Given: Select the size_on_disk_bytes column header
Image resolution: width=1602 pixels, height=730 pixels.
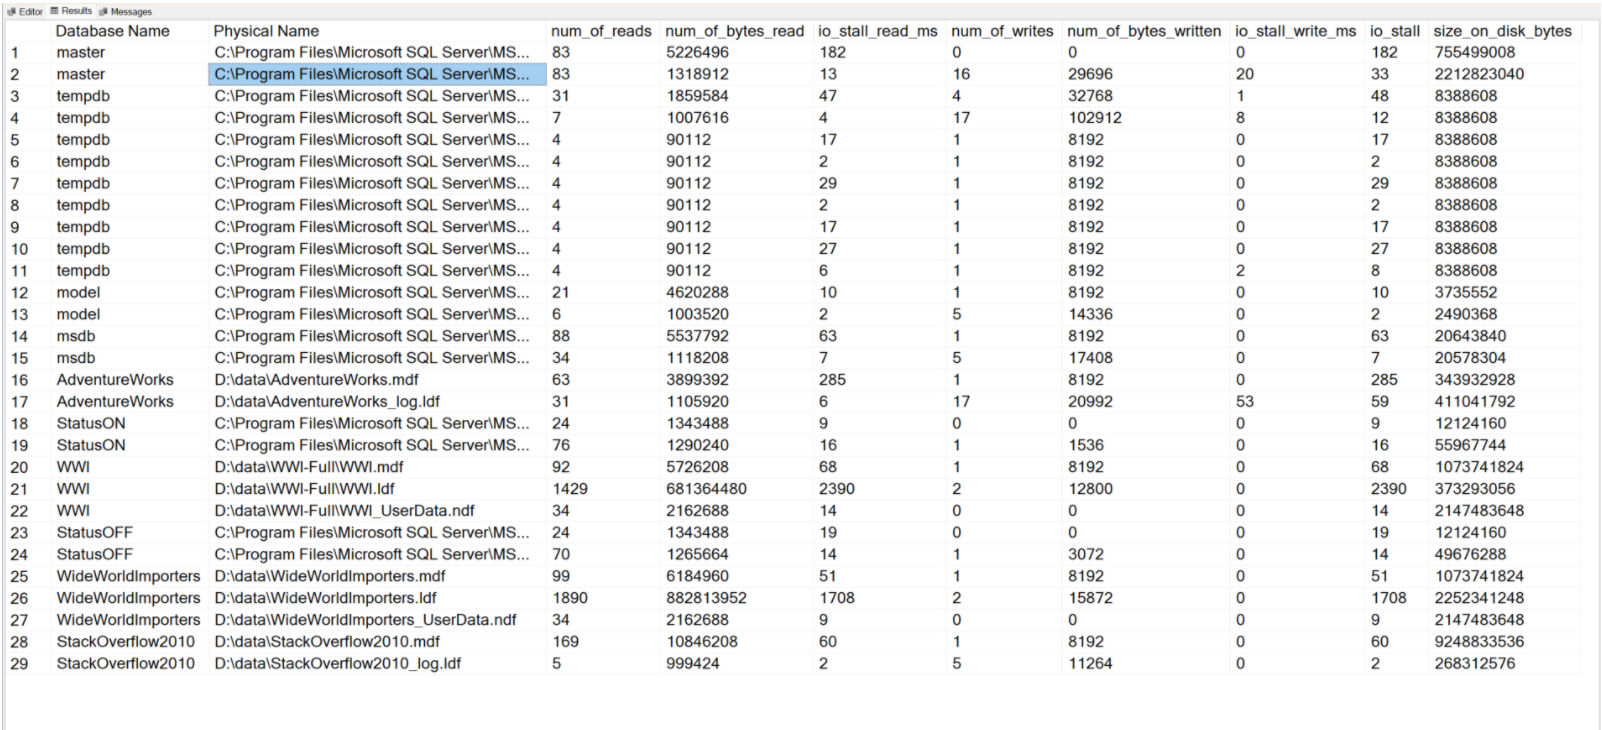Looking at the screenshot, I should (1503, 31).
